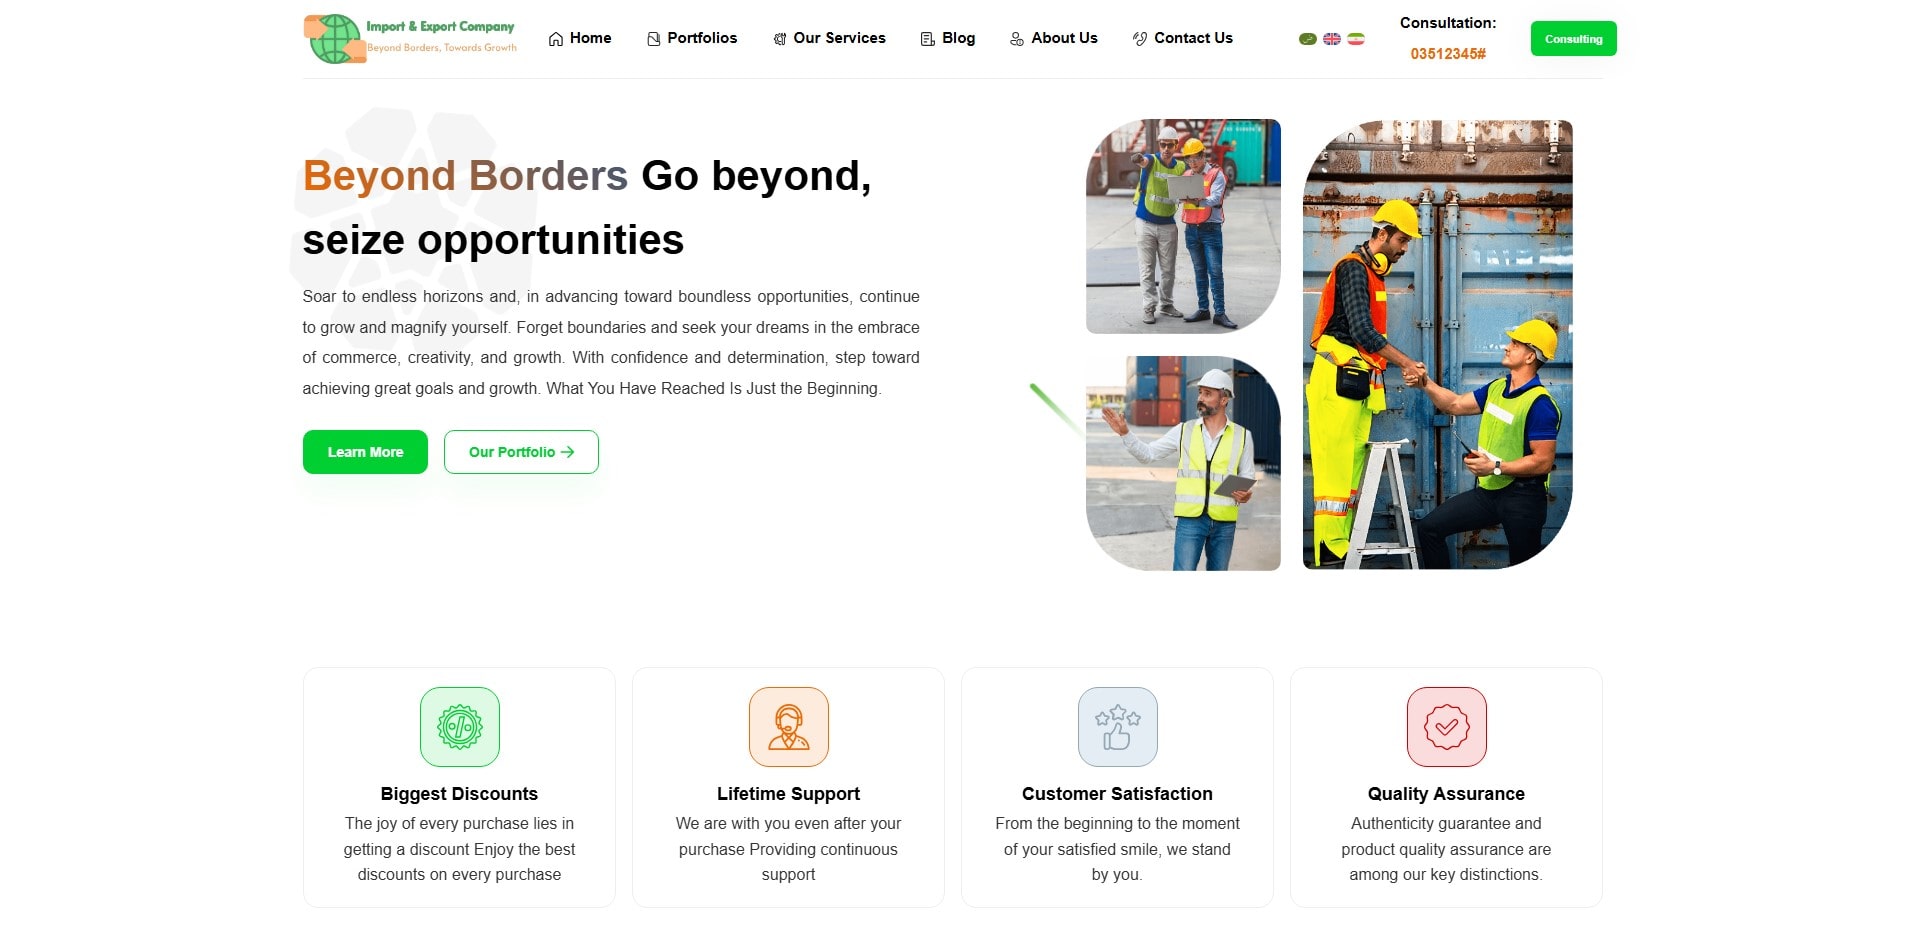Go to Home in the navigation bar

point(580,38)
